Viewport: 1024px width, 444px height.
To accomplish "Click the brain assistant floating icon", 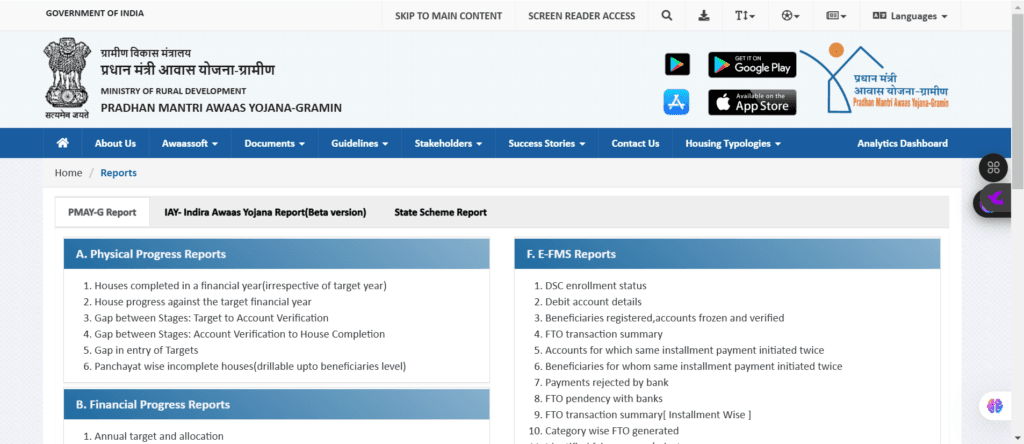I will point(995,405).
